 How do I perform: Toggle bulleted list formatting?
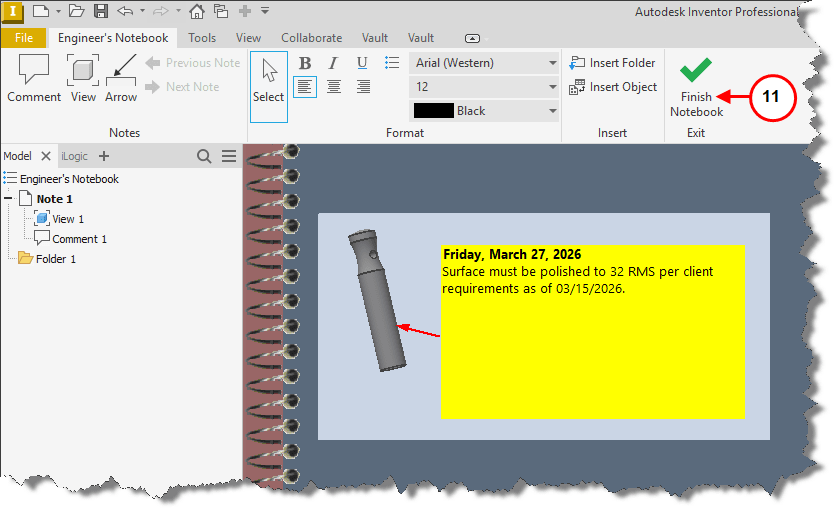tap(392, 63)
